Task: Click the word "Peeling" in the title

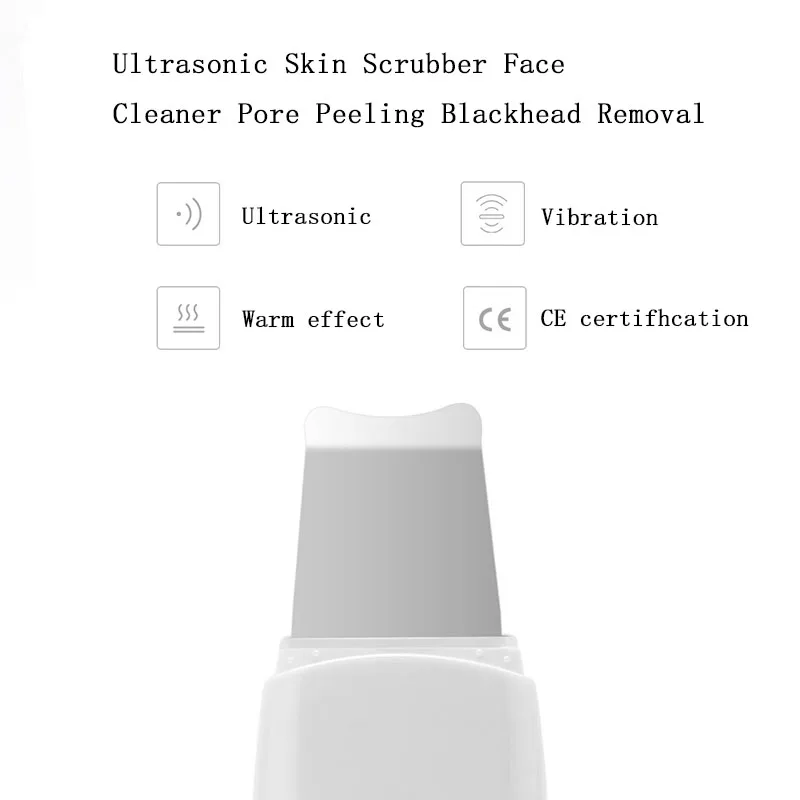Action: click(369, 114)
